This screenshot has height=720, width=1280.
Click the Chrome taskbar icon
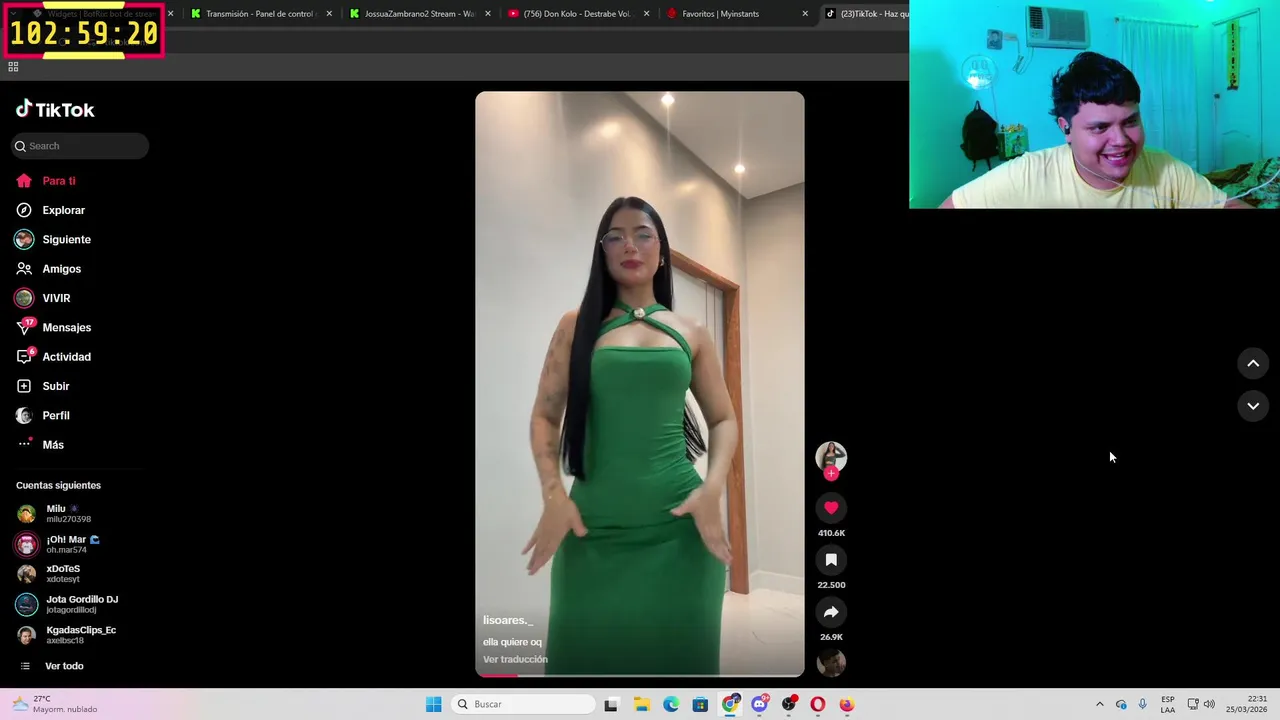point(730,704)
